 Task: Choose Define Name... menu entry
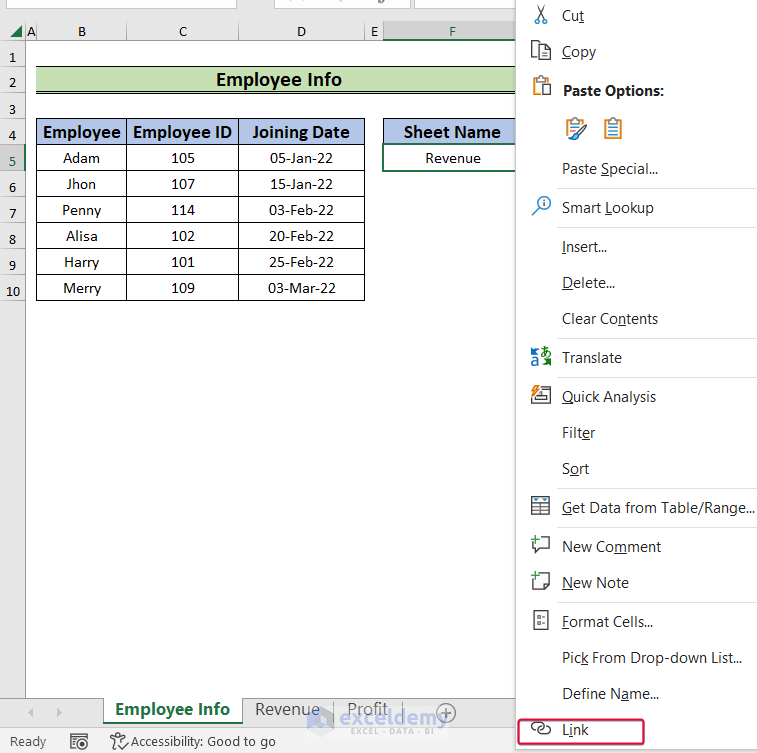click(610, 694)
